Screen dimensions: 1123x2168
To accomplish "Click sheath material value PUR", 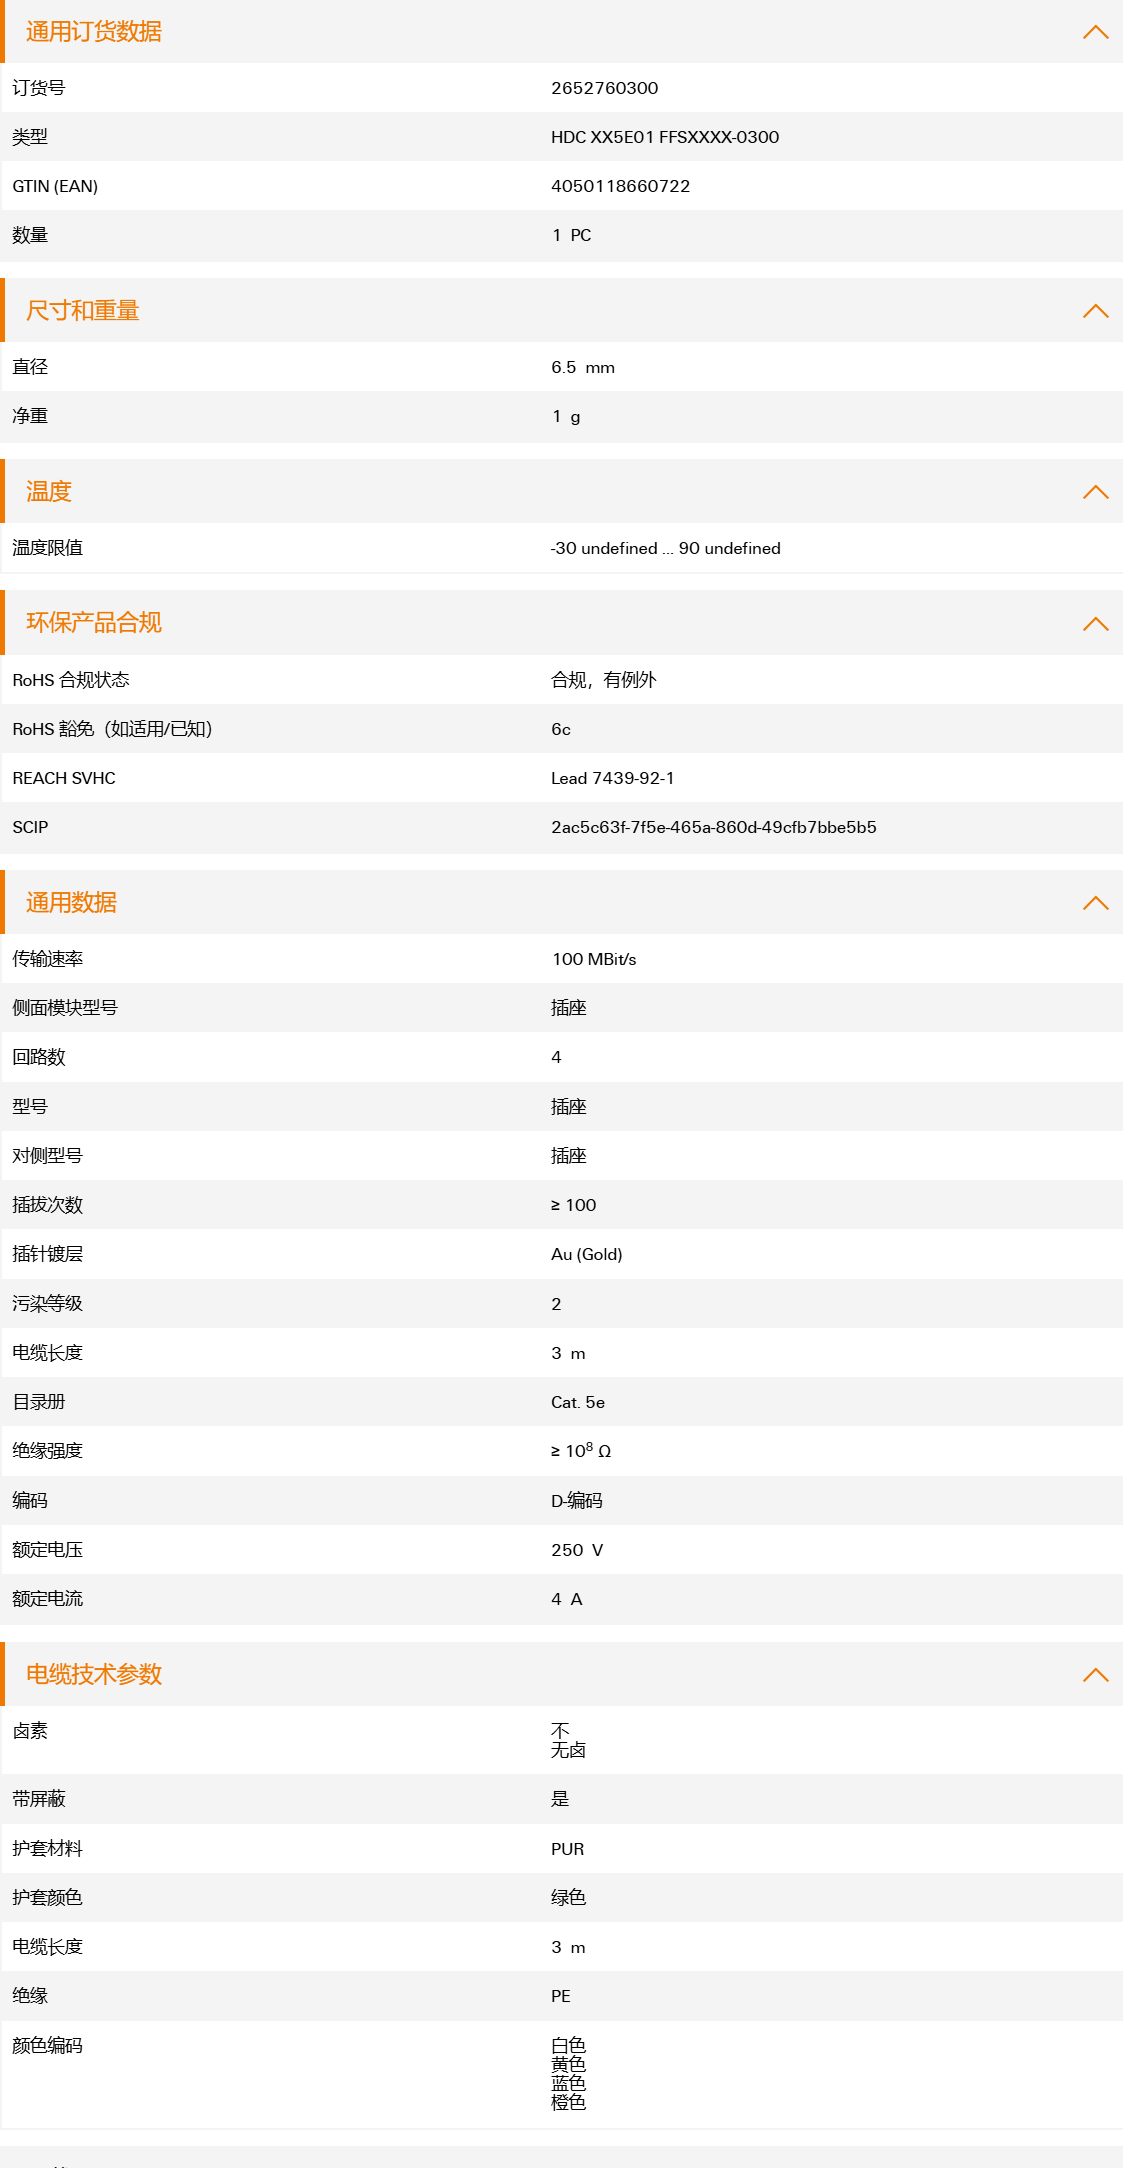I will coord(568,1849).
